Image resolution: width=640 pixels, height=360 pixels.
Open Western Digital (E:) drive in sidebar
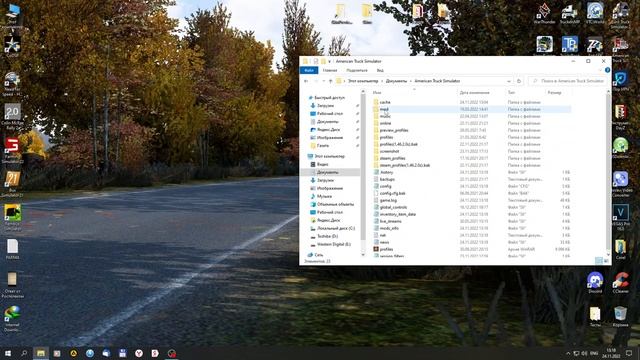[x=331, y=244]
